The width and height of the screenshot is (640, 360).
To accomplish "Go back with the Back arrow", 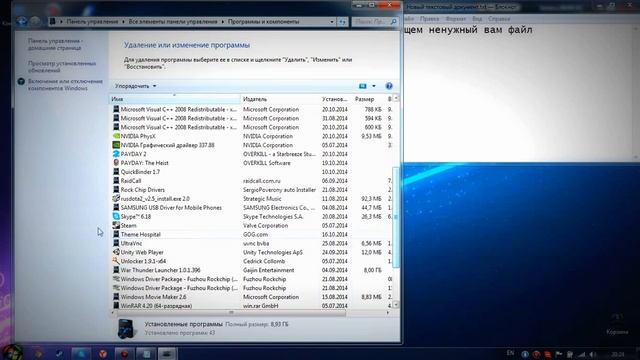I will pyautogui.click(x=22, y=21).
